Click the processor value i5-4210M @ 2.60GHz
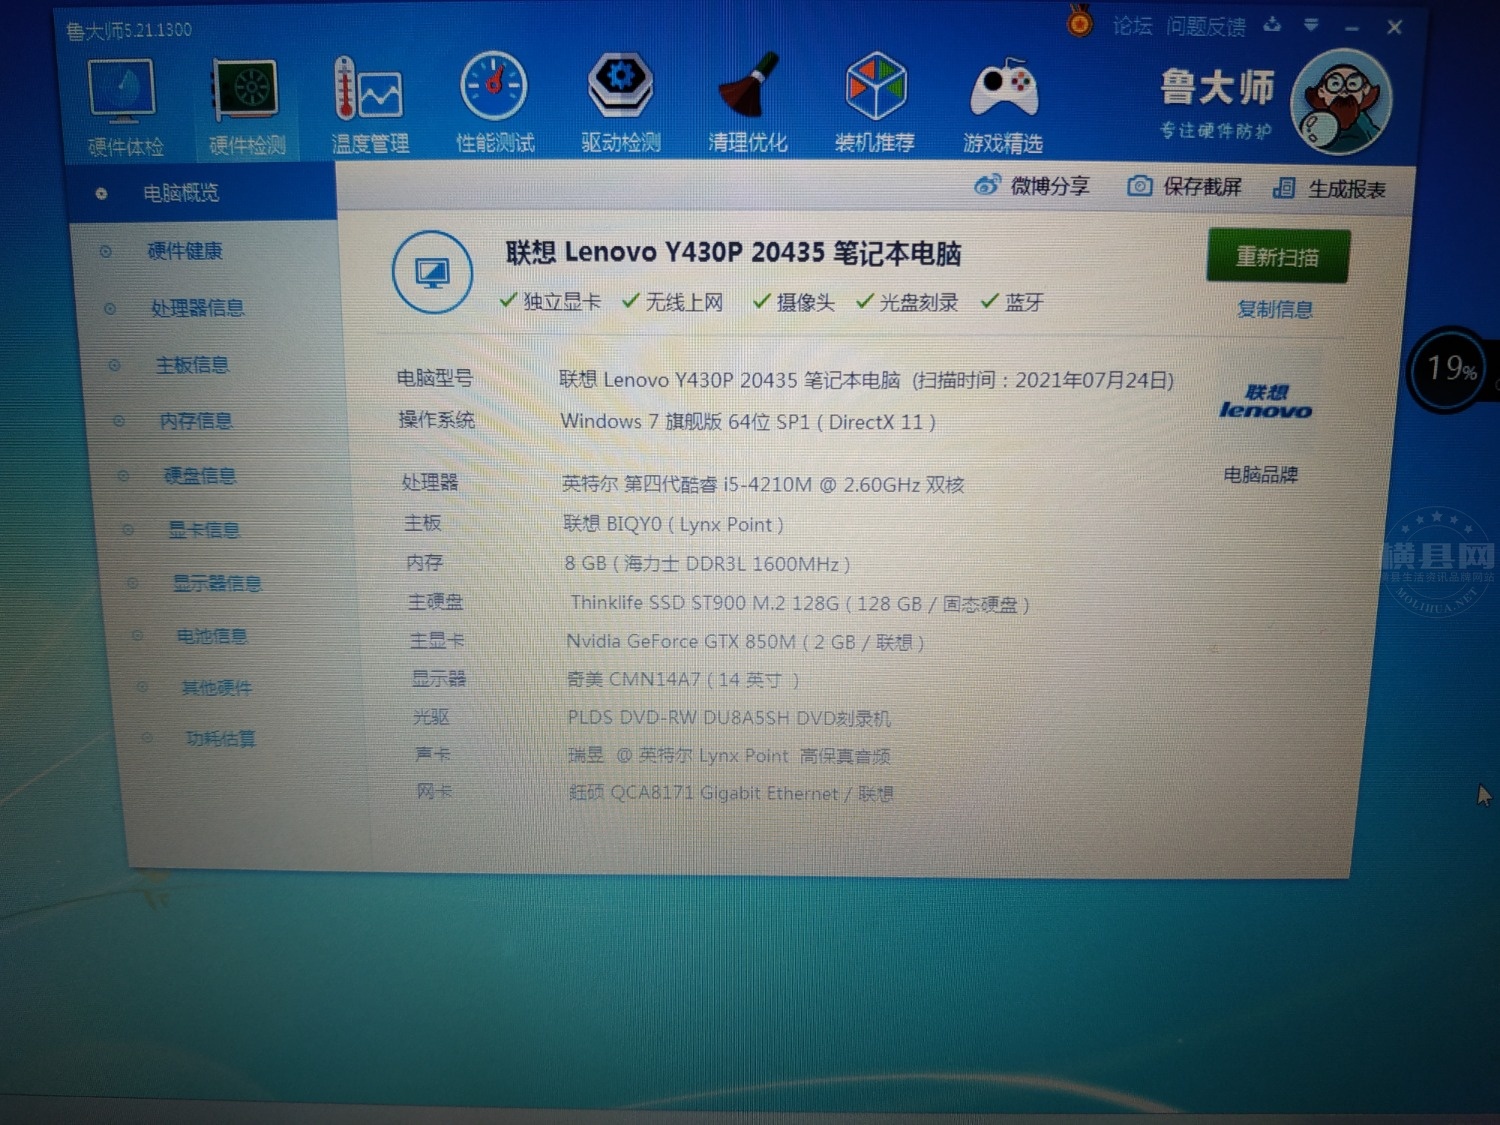Image resolution: width=1500 pixels, height=1125 pixels. 763,485
